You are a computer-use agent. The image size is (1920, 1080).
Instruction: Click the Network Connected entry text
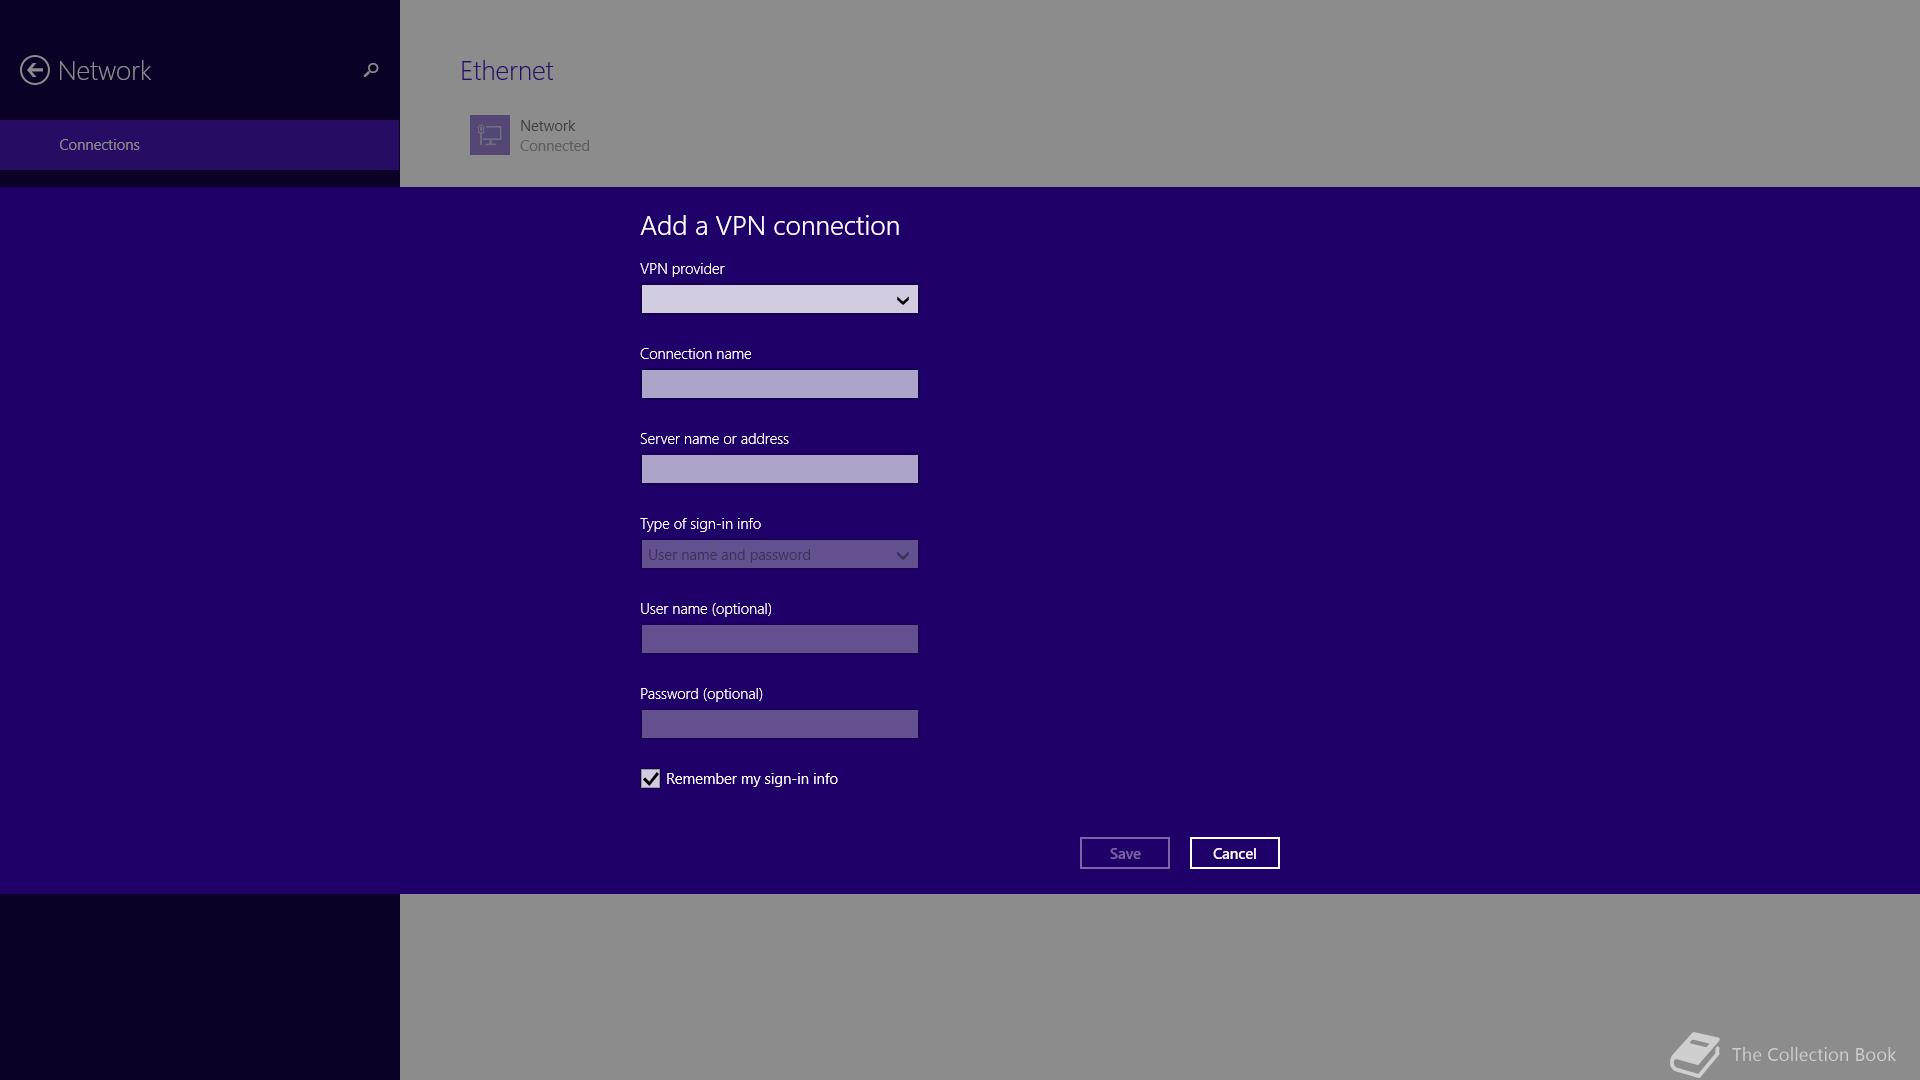coord(554,136)
